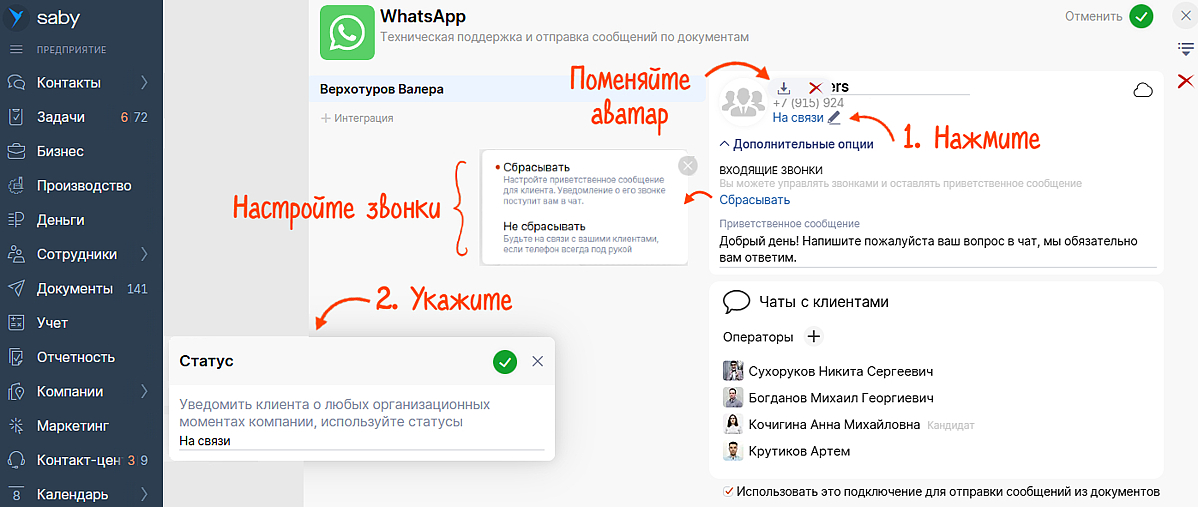This screenshot has height=507, width=1198.
Task: Delete the avatar with the red X
Action: click(815, 88)
